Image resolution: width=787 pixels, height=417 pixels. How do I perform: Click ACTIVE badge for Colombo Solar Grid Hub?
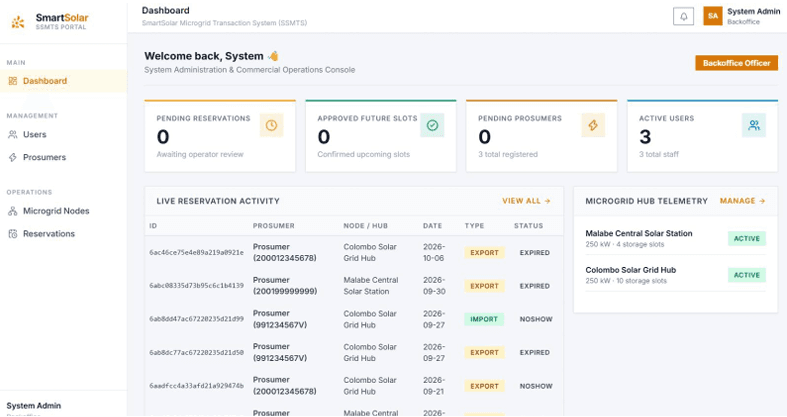[x=747, y=275]
